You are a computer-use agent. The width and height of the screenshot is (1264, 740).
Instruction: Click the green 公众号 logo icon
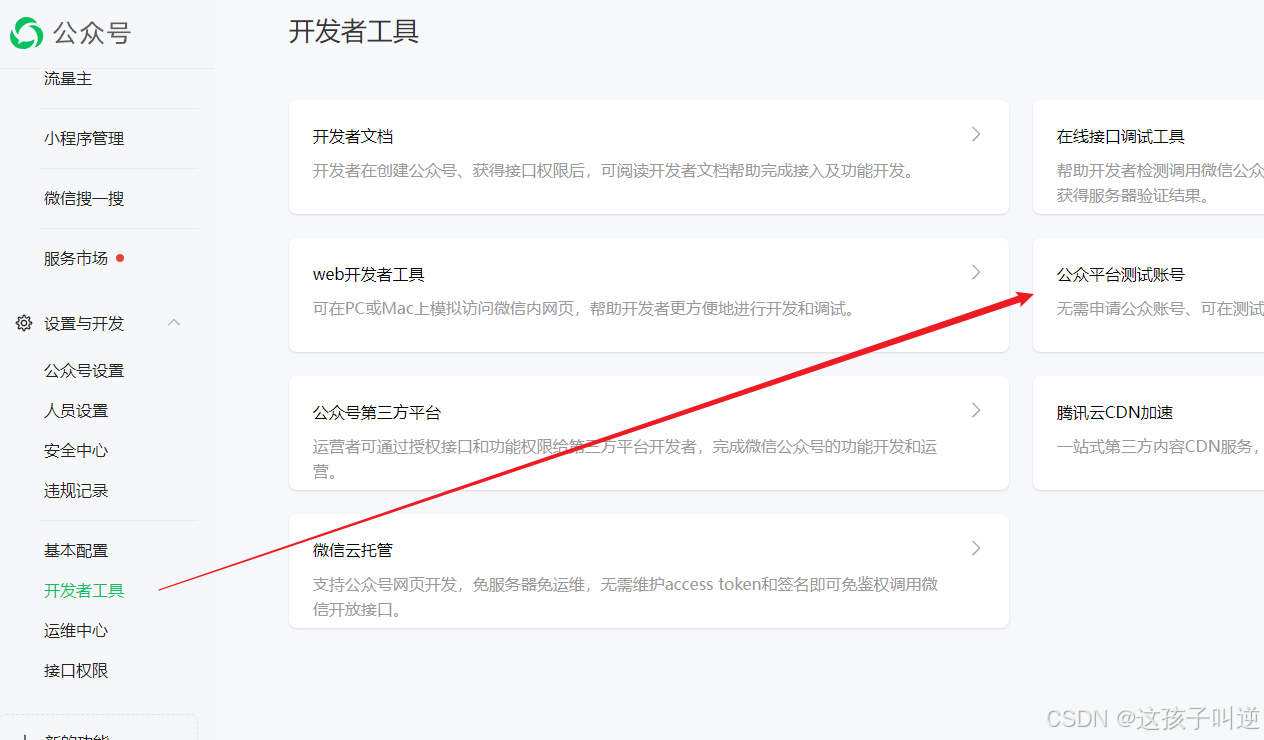[27, 33]
